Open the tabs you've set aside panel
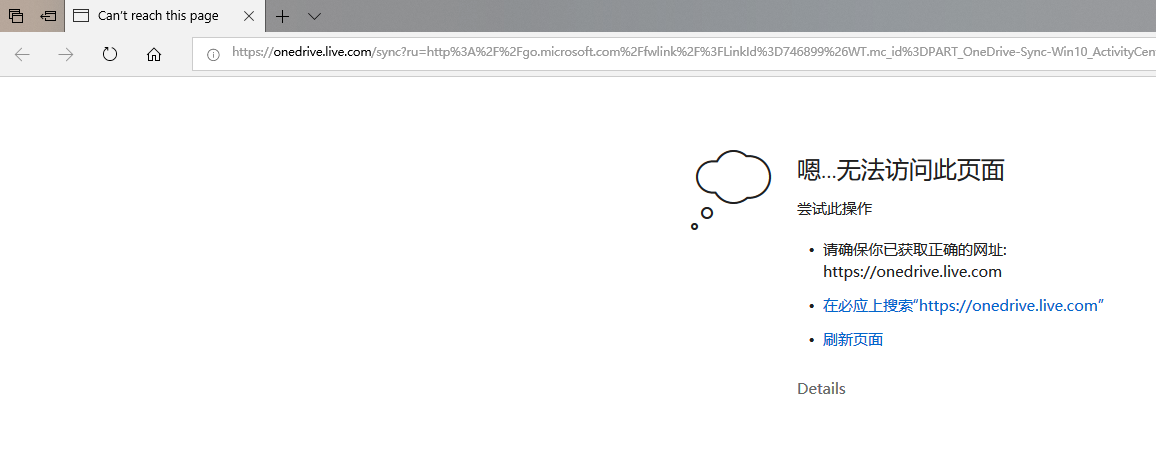 coord(15,15)
